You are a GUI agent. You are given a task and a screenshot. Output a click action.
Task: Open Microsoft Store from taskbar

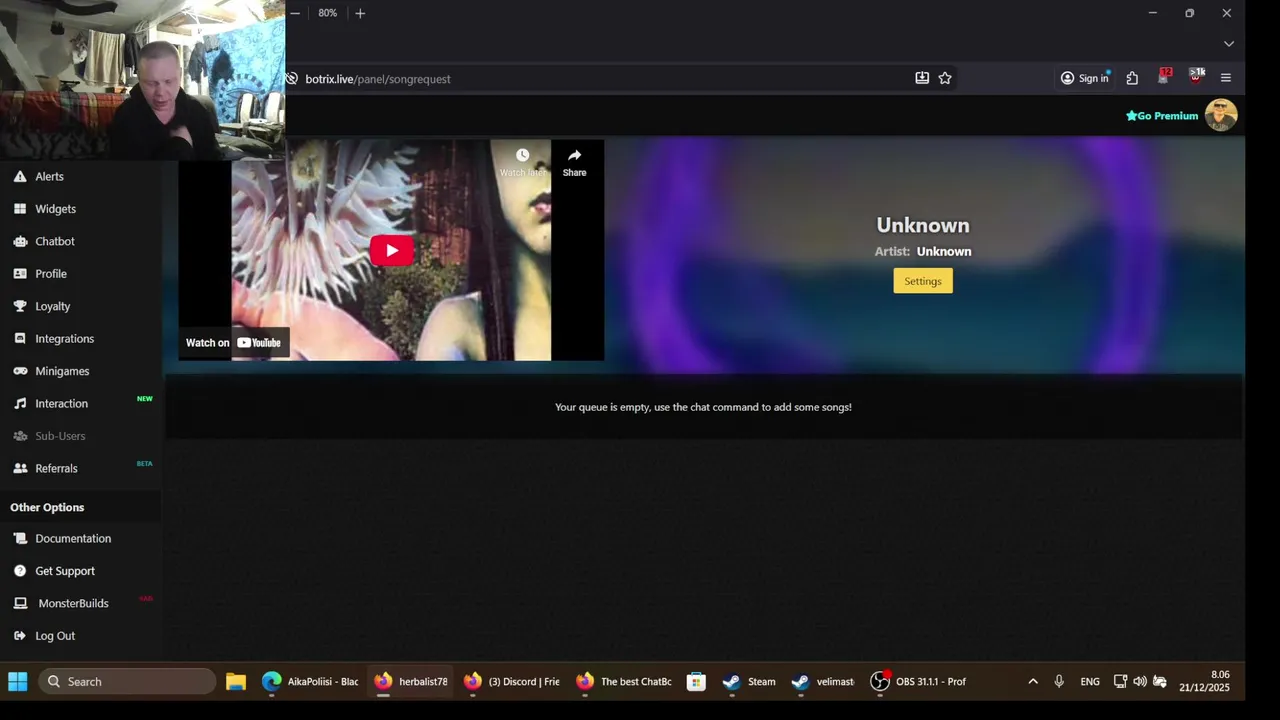697,681
